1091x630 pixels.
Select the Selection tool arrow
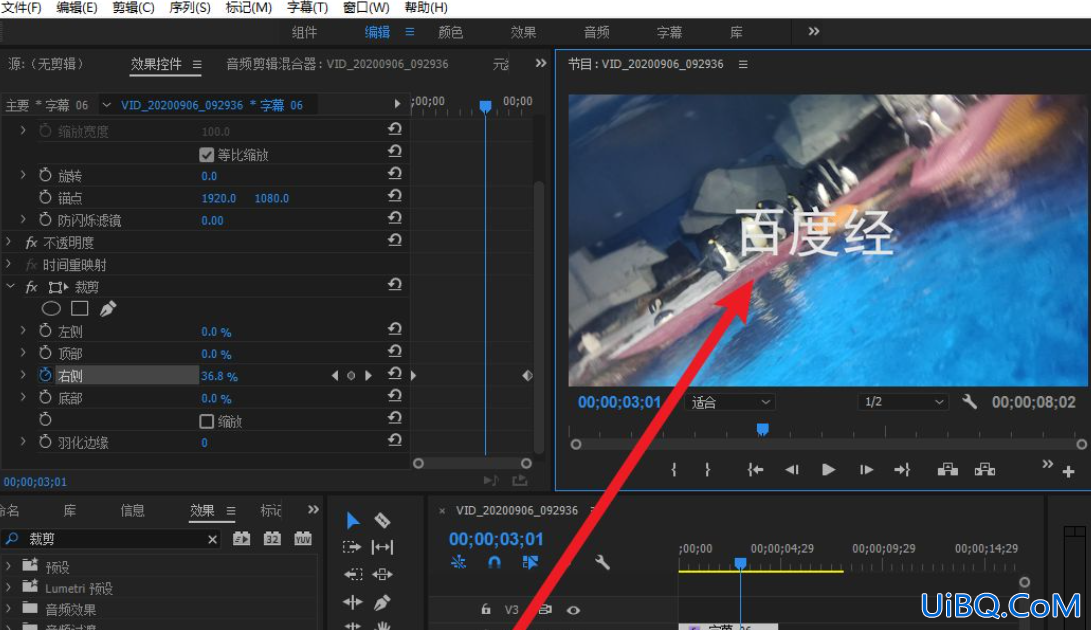point(353,521)
